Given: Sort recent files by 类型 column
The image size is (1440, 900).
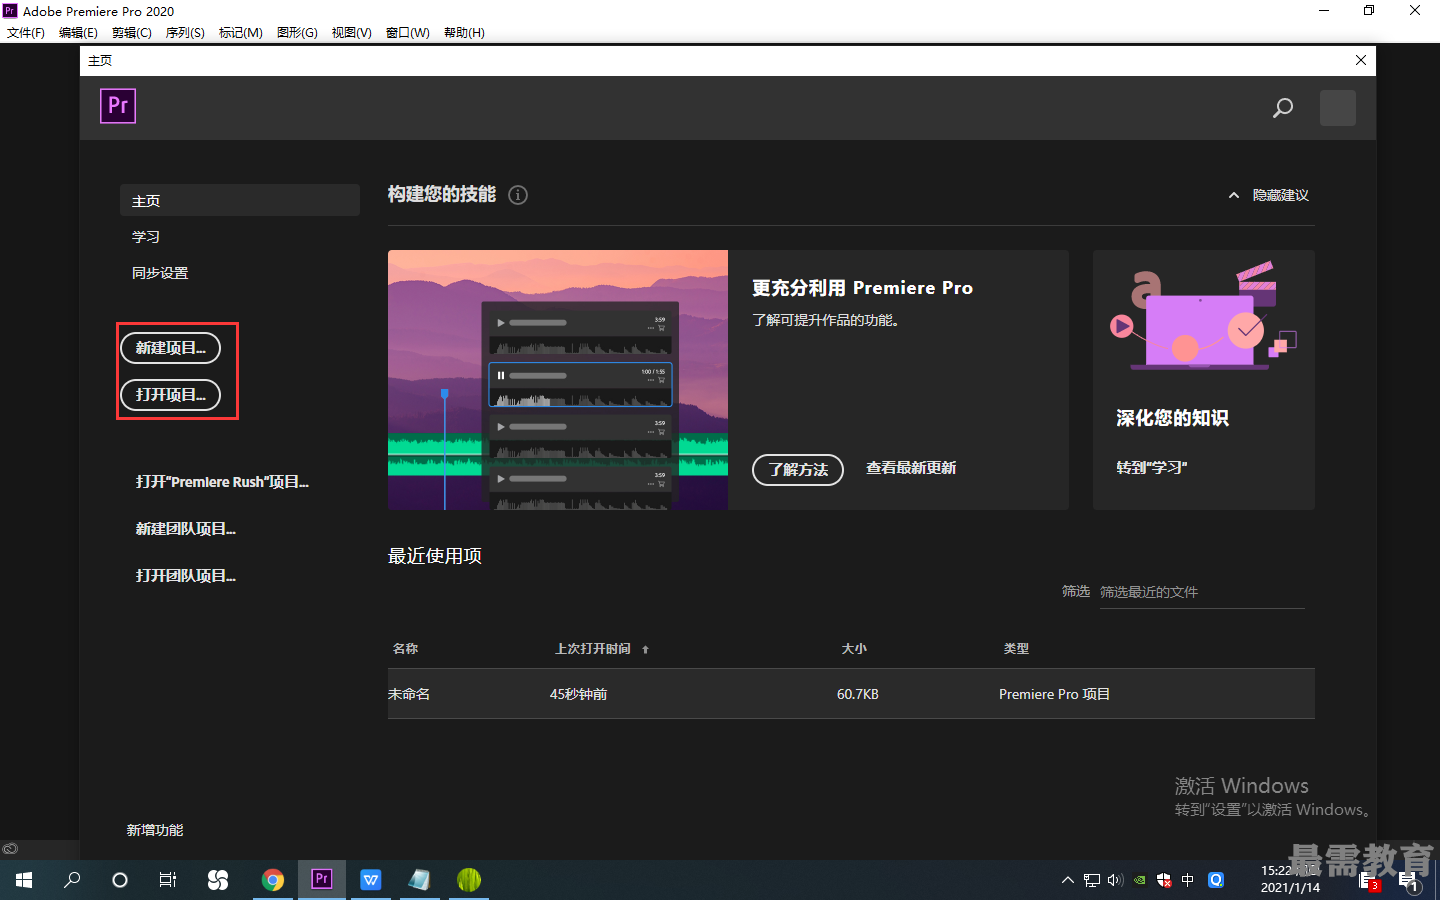Looking at the screenshot, I should click(1017, 649).
